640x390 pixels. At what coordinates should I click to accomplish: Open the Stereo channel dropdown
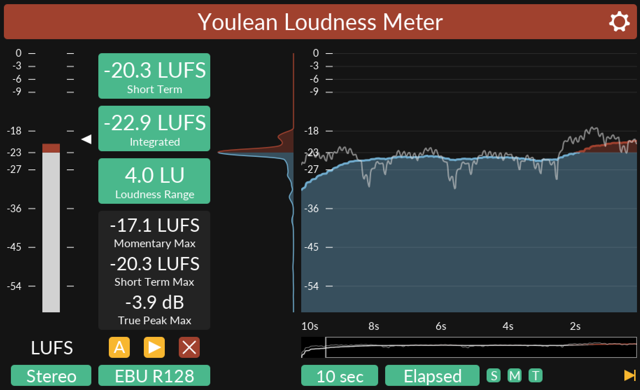[x=51, y=375]
